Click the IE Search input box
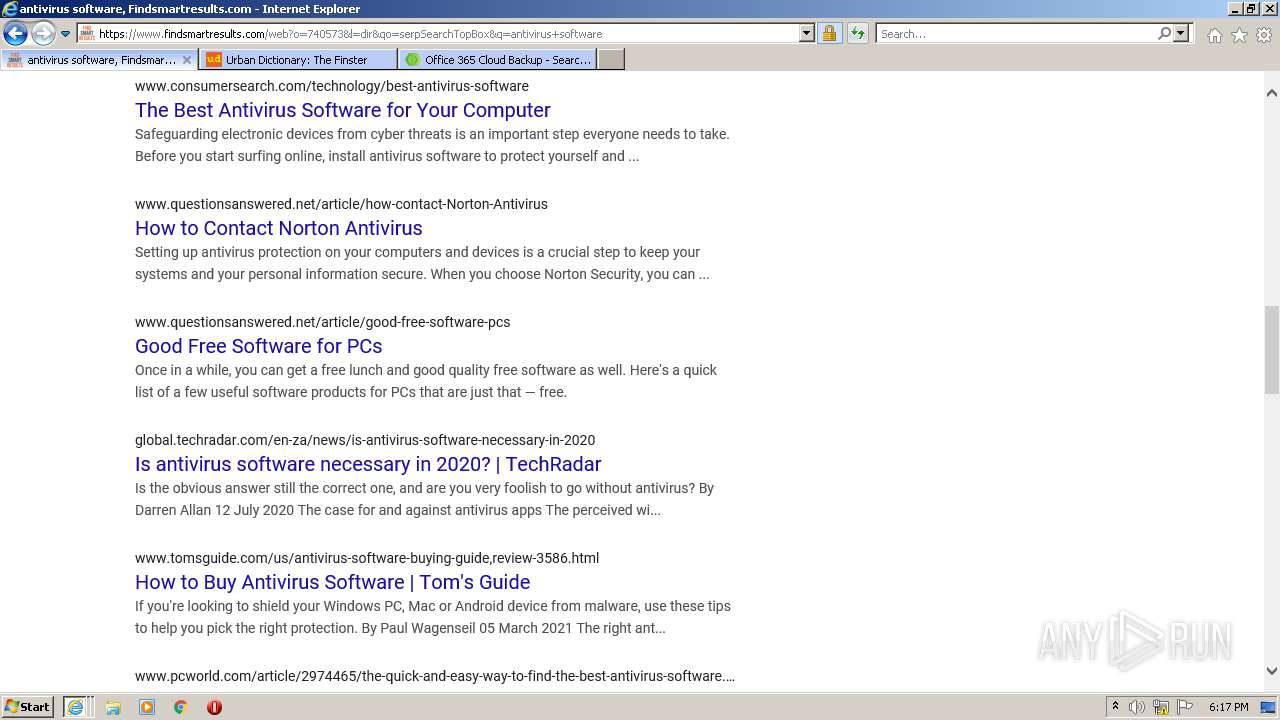Image resolution: width=1280 pixels, height=720 pixels. click(x=1016, y=34)
